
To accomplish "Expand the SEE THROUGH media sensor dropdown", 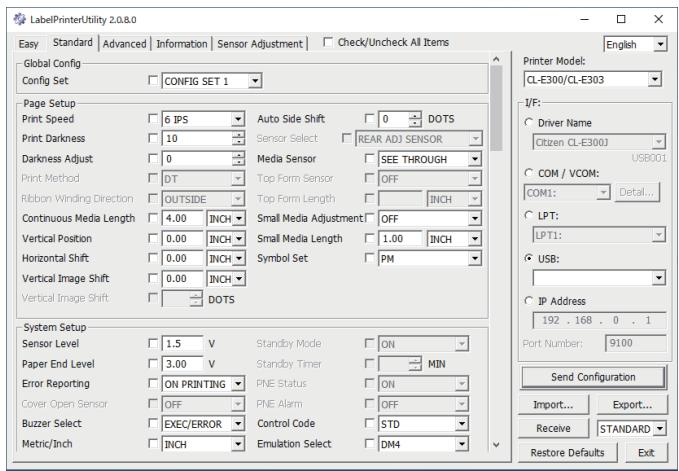I will point(430,159).
